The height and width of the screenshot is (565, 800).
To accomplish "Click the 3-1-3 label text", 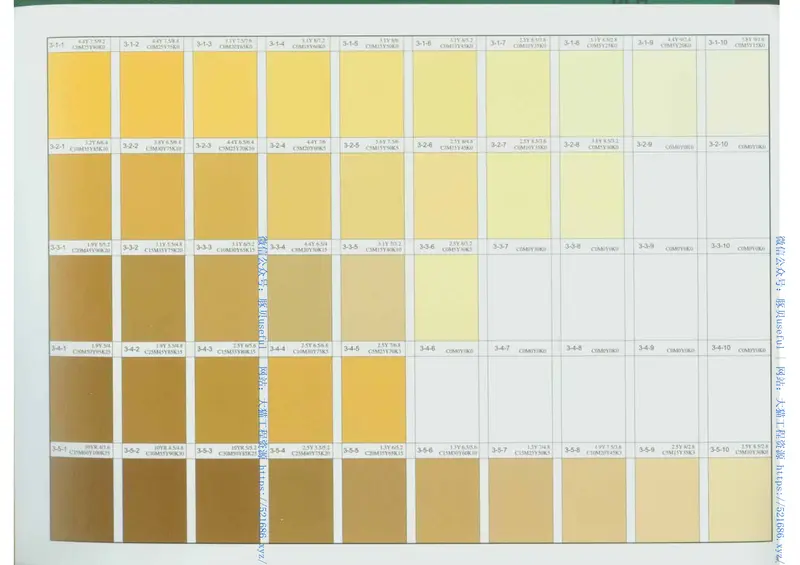I will click(203, 44).
